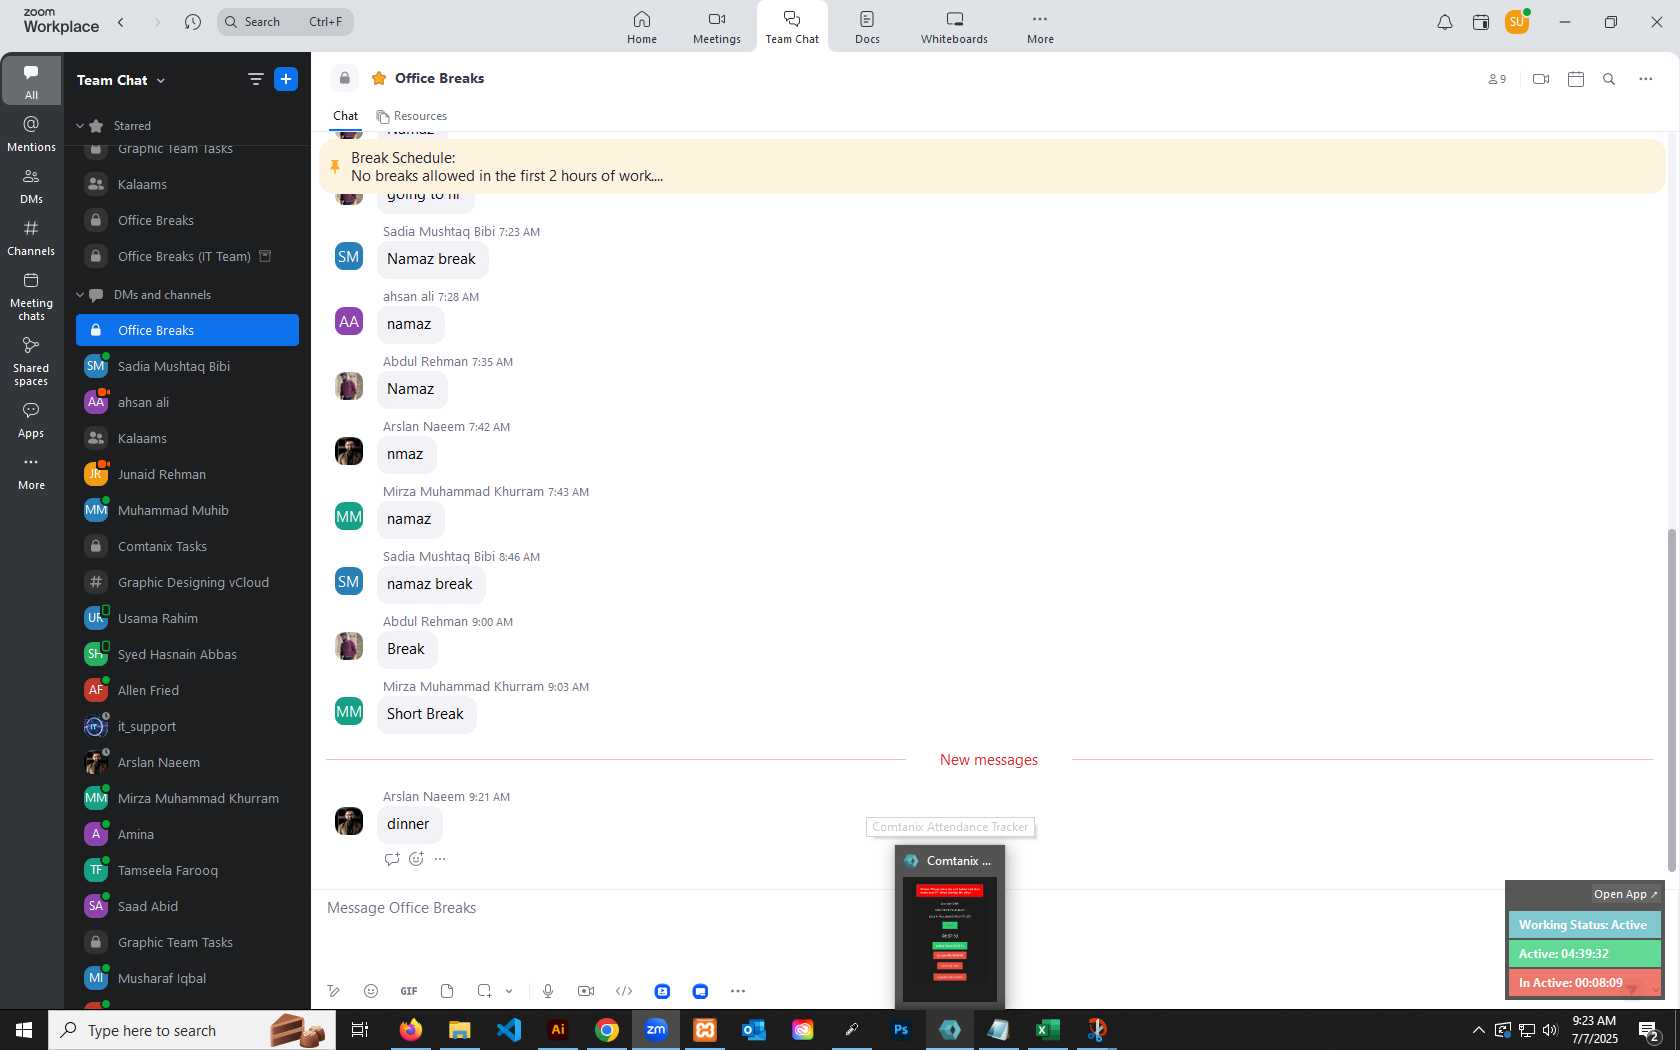
Task: Attach a file to the message
Action: (447, 991)
